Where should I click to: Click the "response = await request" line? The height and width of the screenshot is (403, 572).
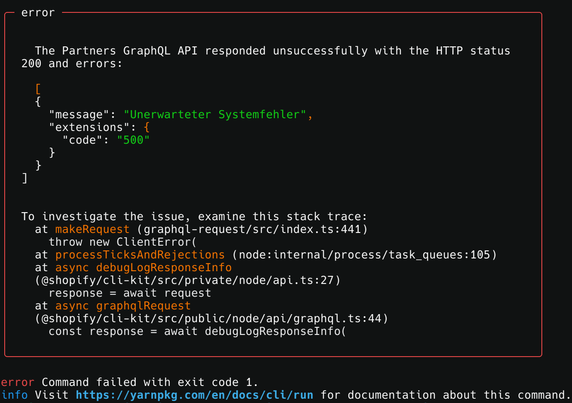(130, 293)
